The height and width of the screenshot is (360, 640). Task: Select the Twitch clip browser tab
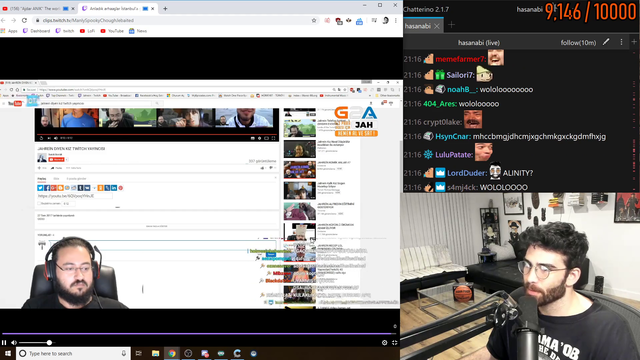pyautogui.click(x=118, y=8)
